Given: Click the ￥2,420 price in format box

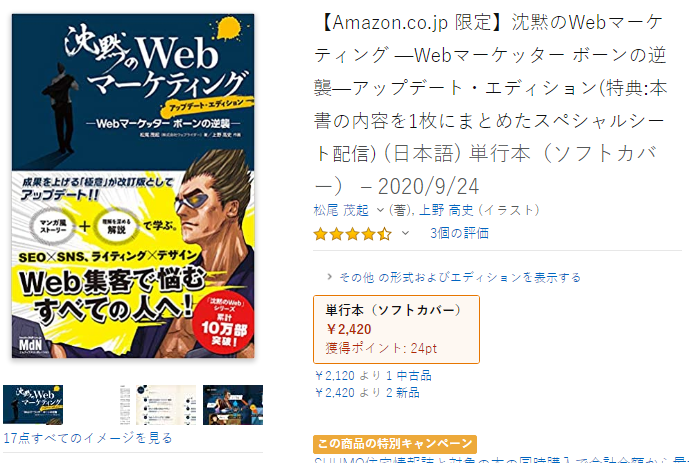Looking at the screenshot, I should (349, 329).
